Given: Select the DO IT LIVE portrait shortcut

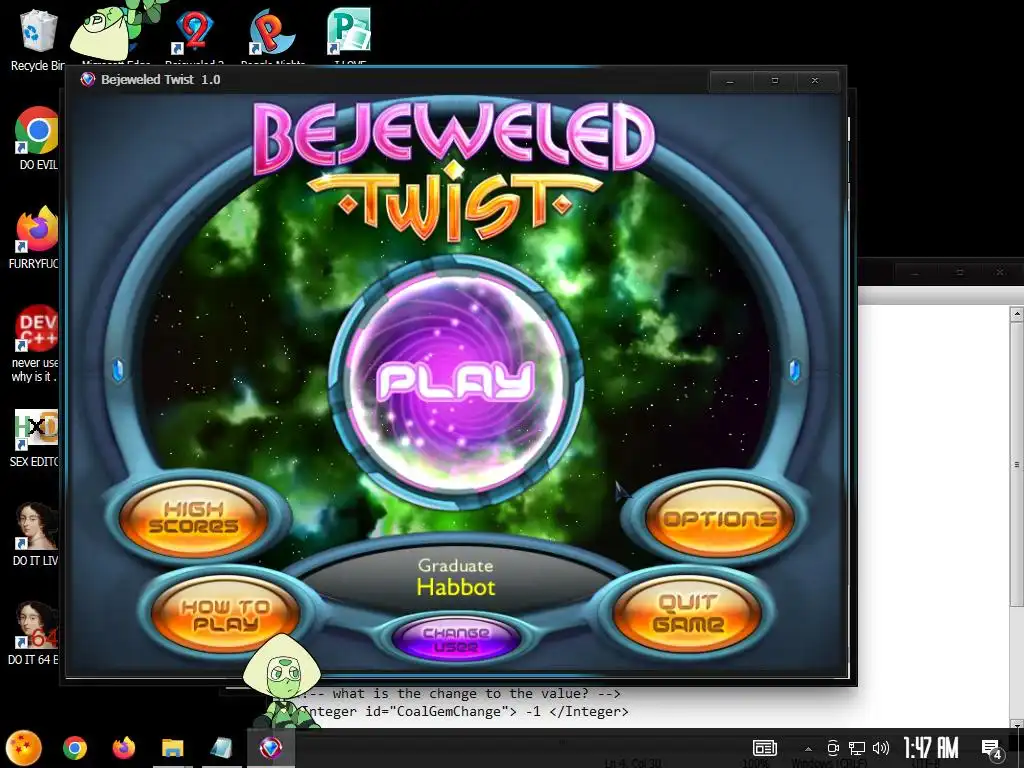Looking at the screenshot, I should click(36, 534).
